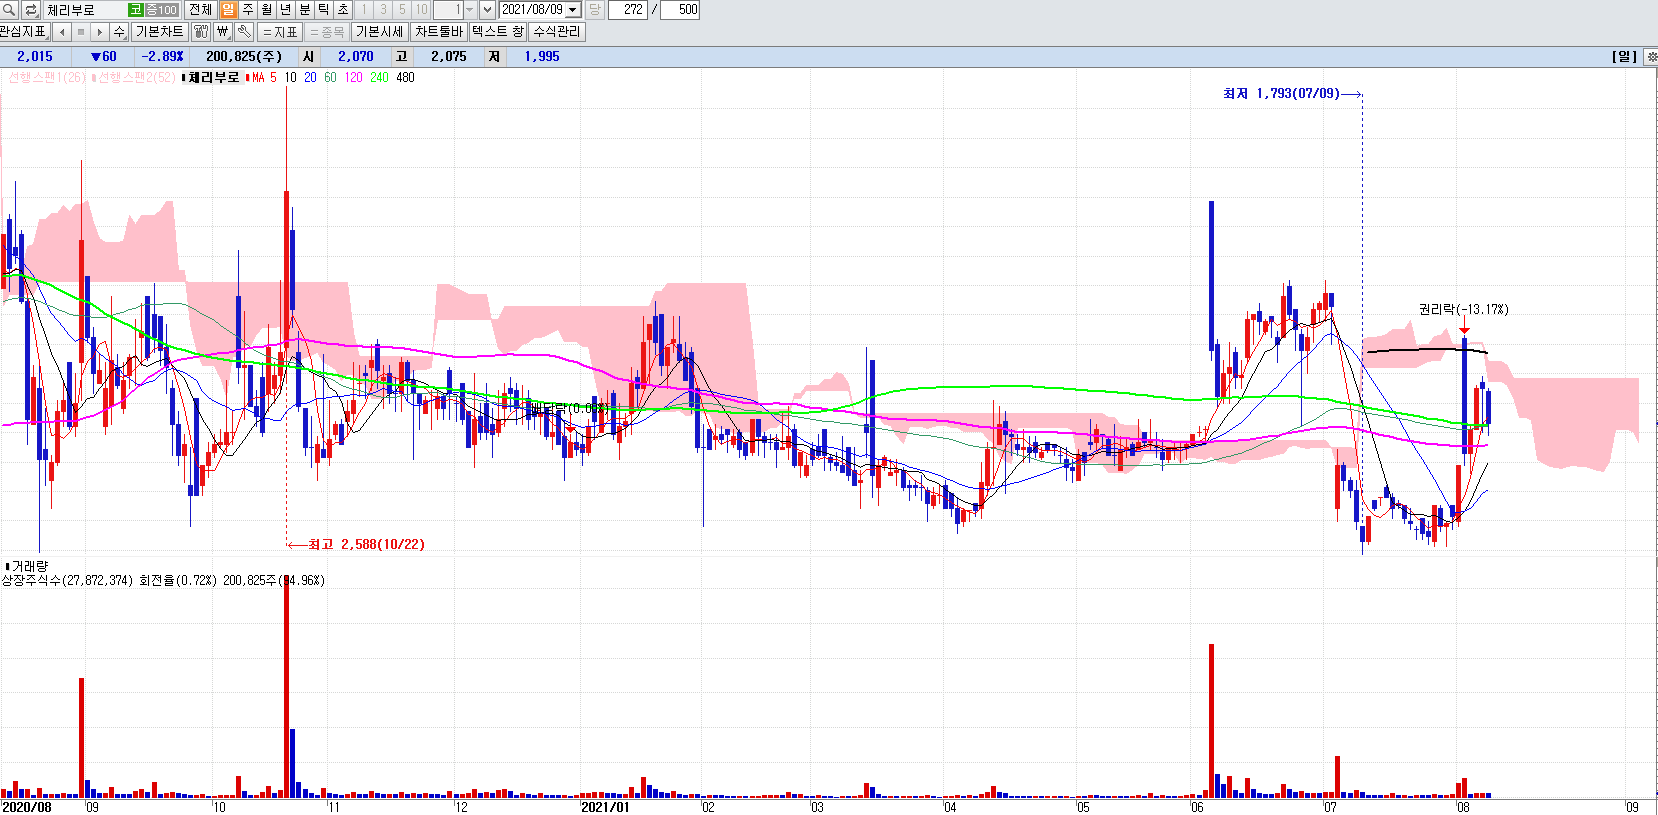The height and width of the screenshot is (815, 1658).
Task: Click the won currency ₩ icon
Action: [x=222, y=32]
